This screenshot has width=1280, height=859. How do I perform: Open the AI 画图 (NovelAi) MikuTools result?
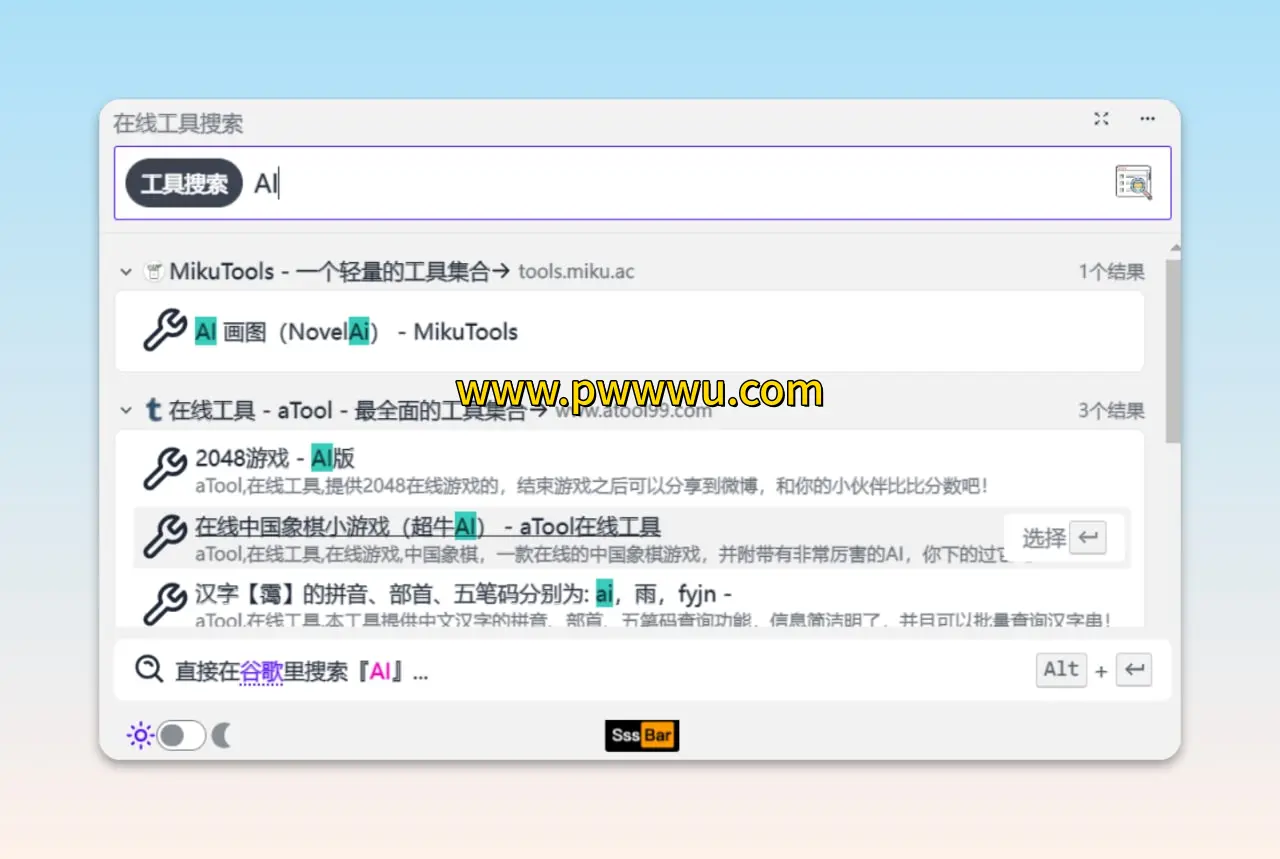(x=356, y=332)
